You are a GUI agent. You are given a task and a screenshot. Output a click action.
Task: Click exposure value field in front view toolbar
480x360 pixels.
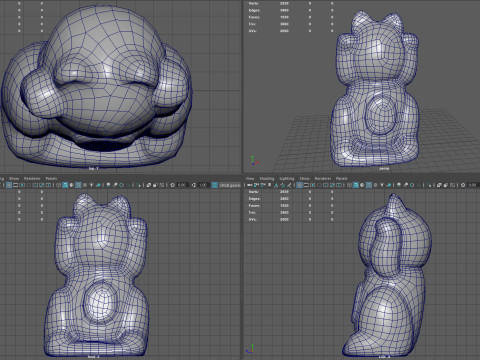pos(182,185)
